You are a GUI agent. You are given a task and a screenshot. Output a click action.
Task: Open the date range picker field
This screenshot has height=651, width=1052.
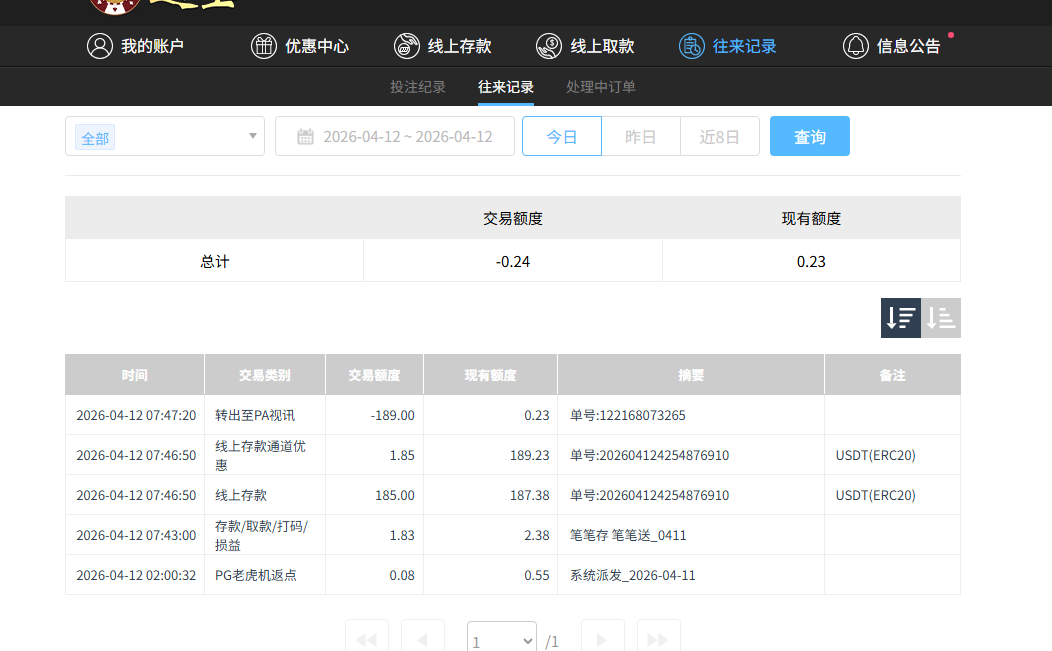[407, 137]
